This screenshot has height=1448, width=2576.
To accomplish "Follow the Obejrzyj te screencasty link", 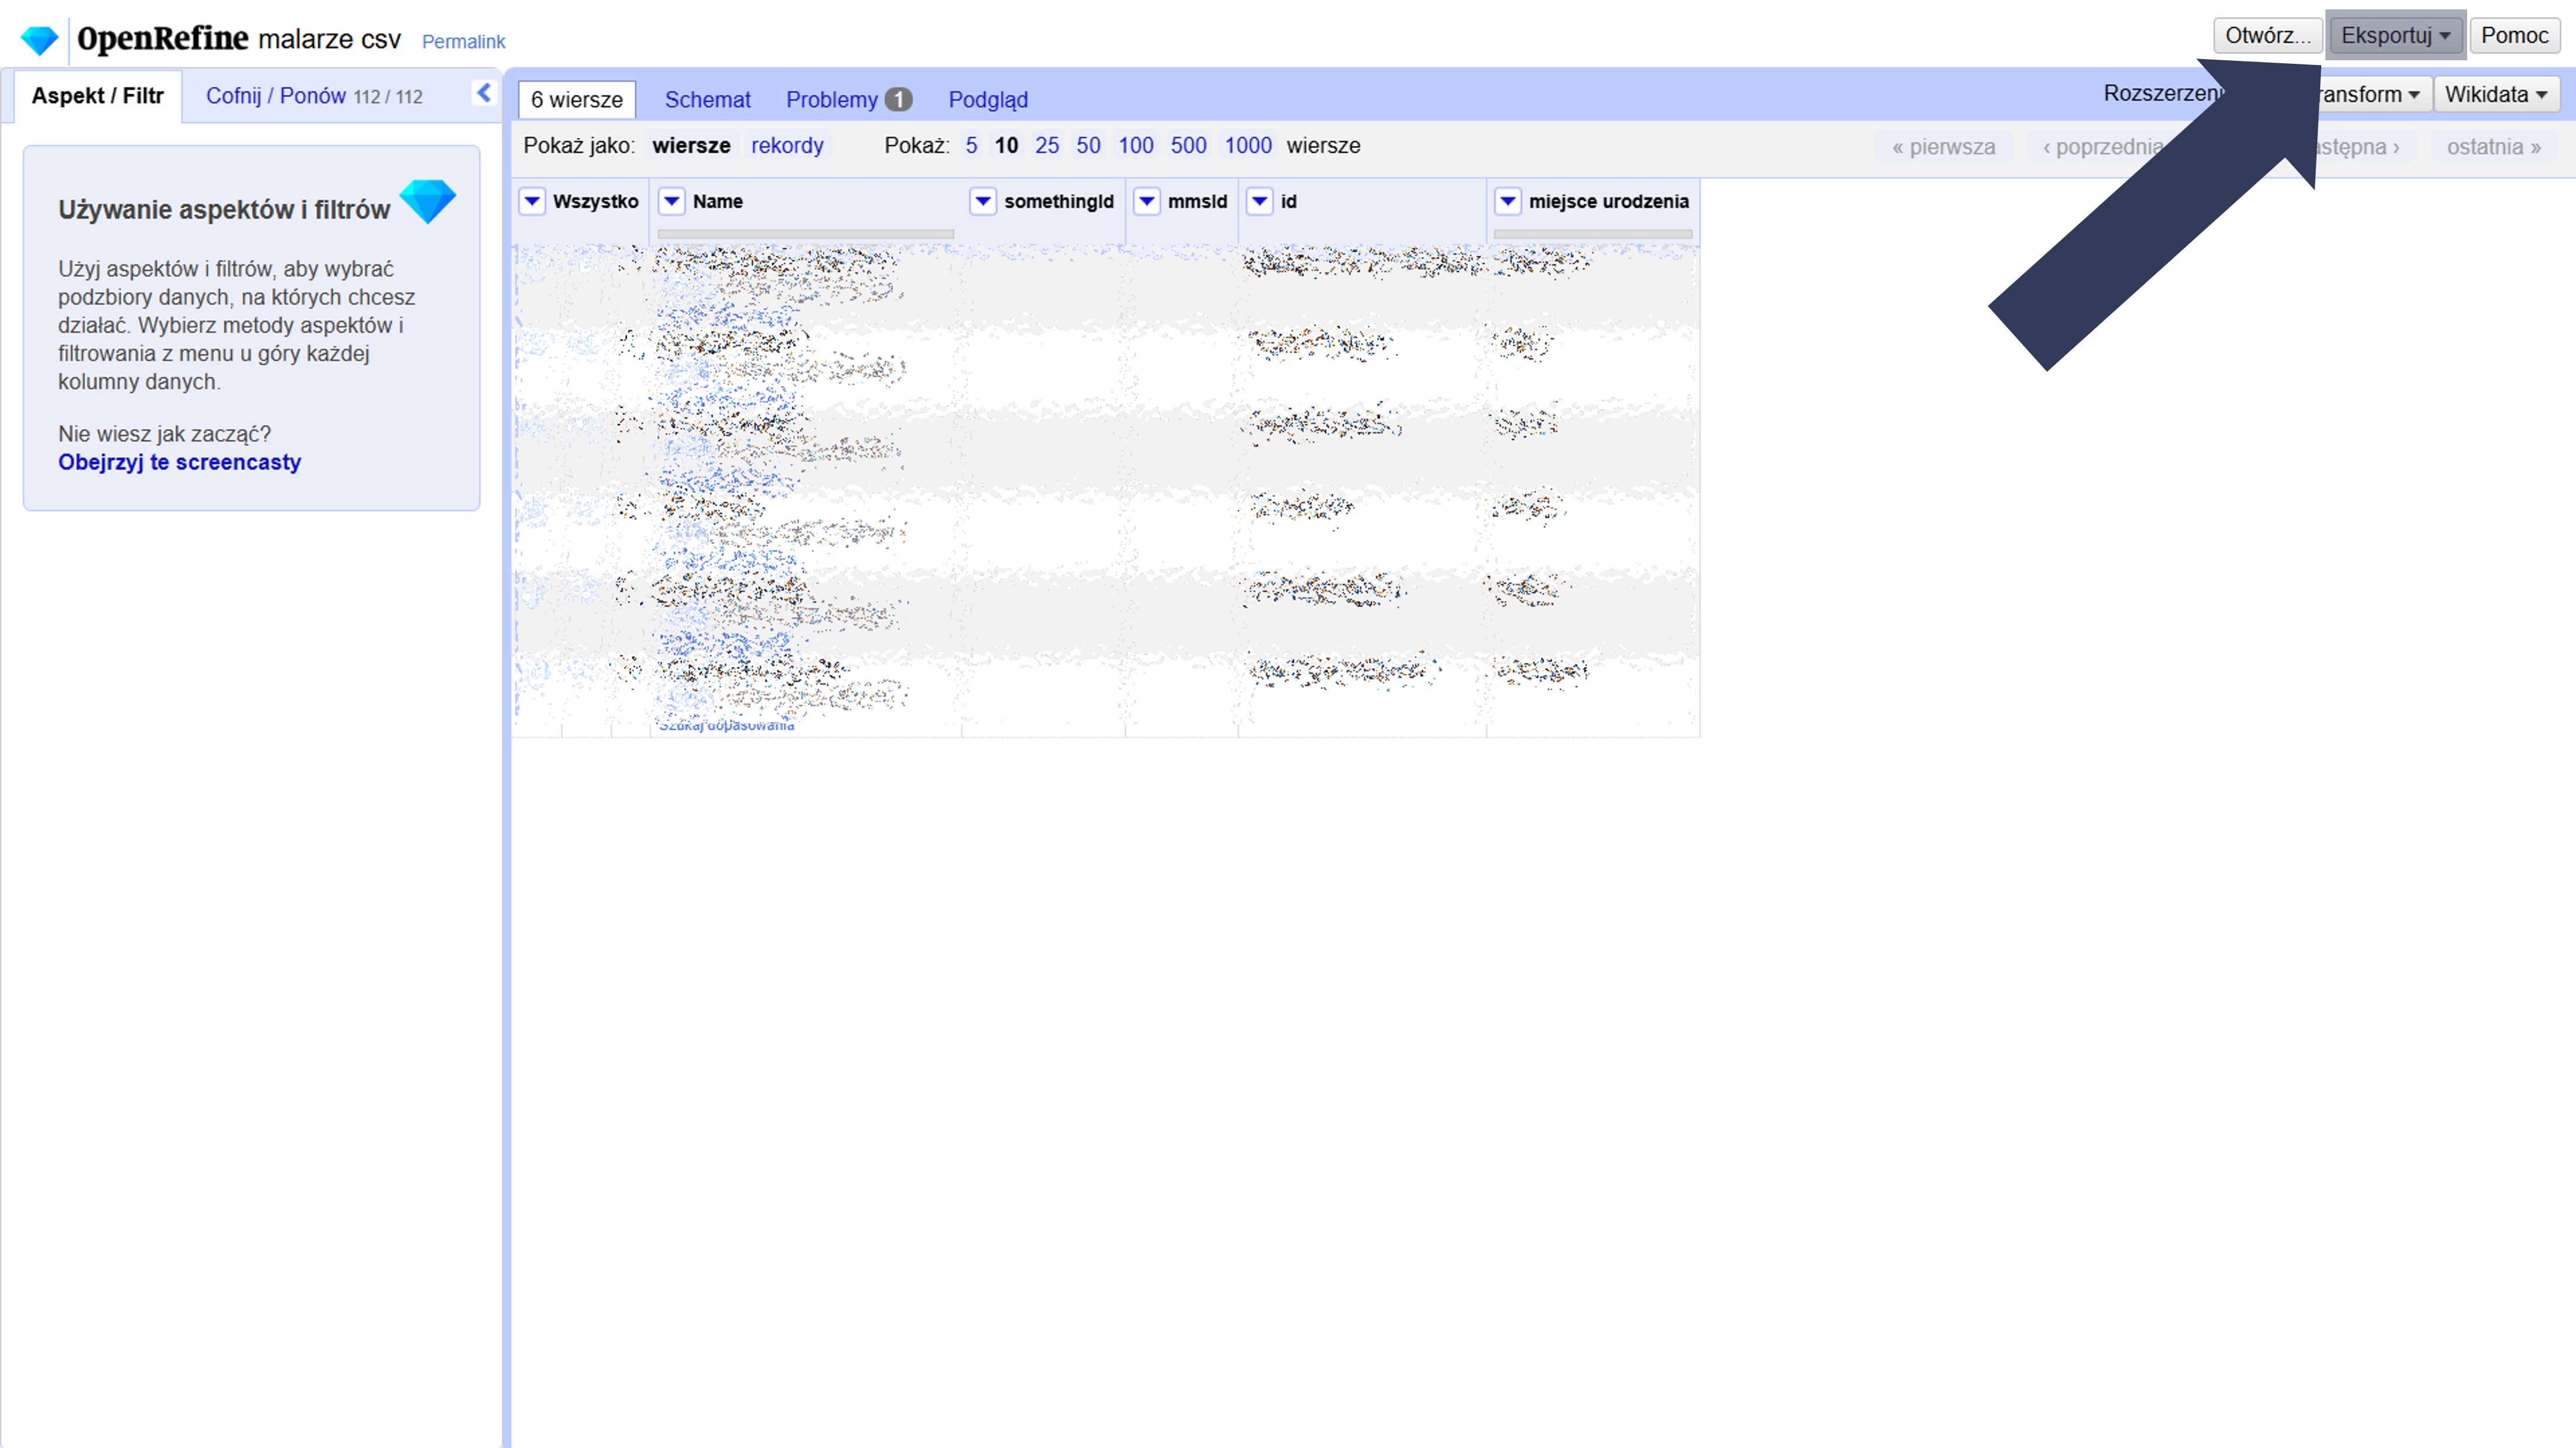I will pos(179,462).
